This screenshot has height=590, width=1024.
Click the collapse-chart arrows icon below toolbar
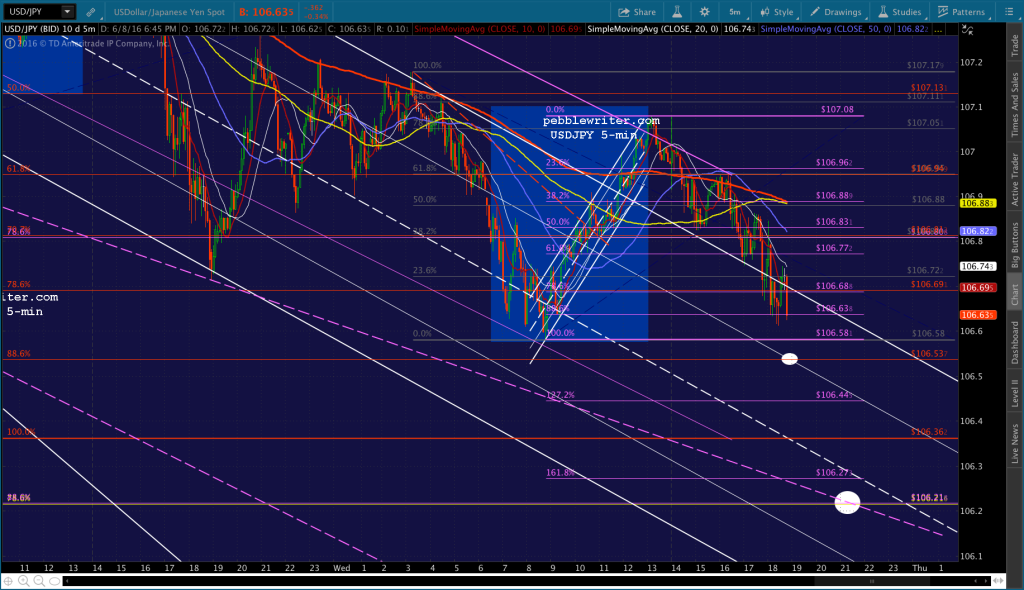[x=967, y=30]
